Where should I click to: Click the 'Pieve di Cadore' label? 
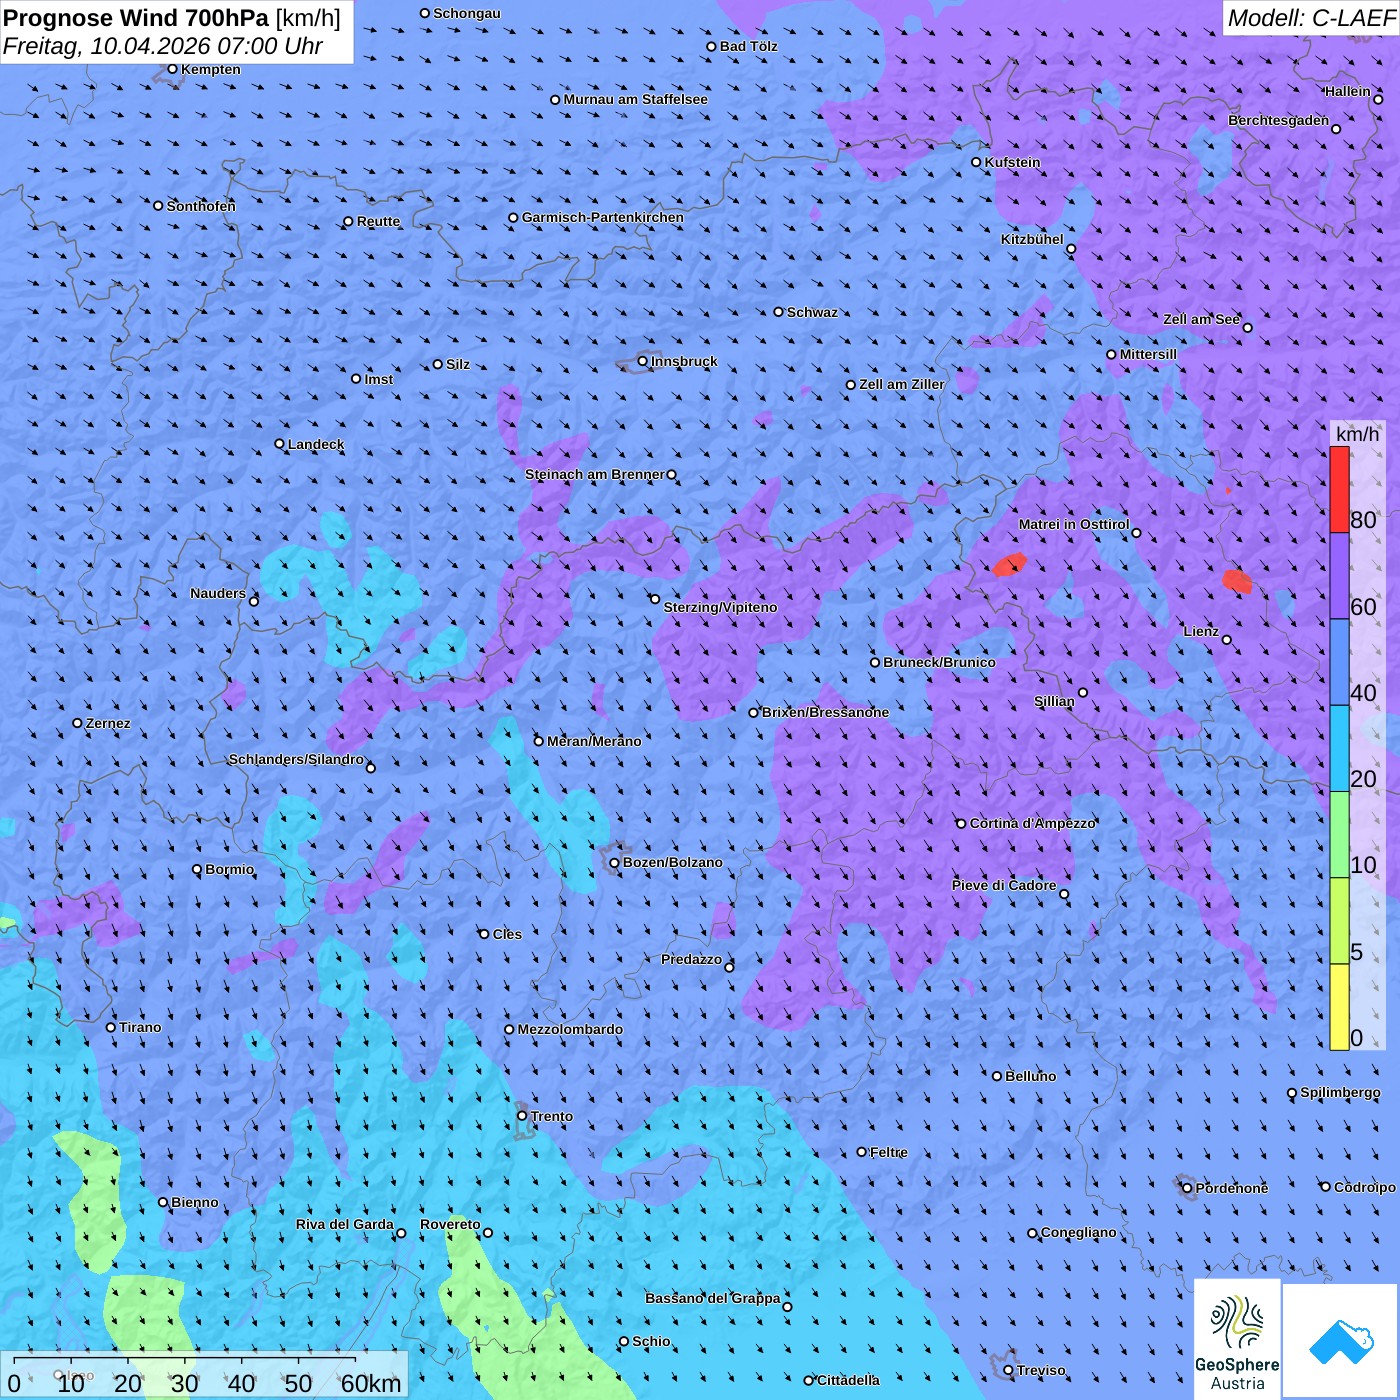(1004, 885)
